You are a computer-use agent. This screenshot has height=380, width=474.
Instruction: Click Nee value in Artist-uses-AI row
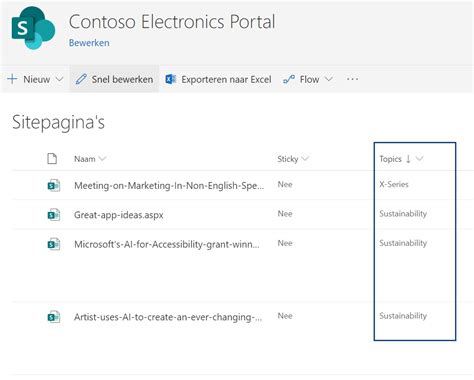point(285,316)
